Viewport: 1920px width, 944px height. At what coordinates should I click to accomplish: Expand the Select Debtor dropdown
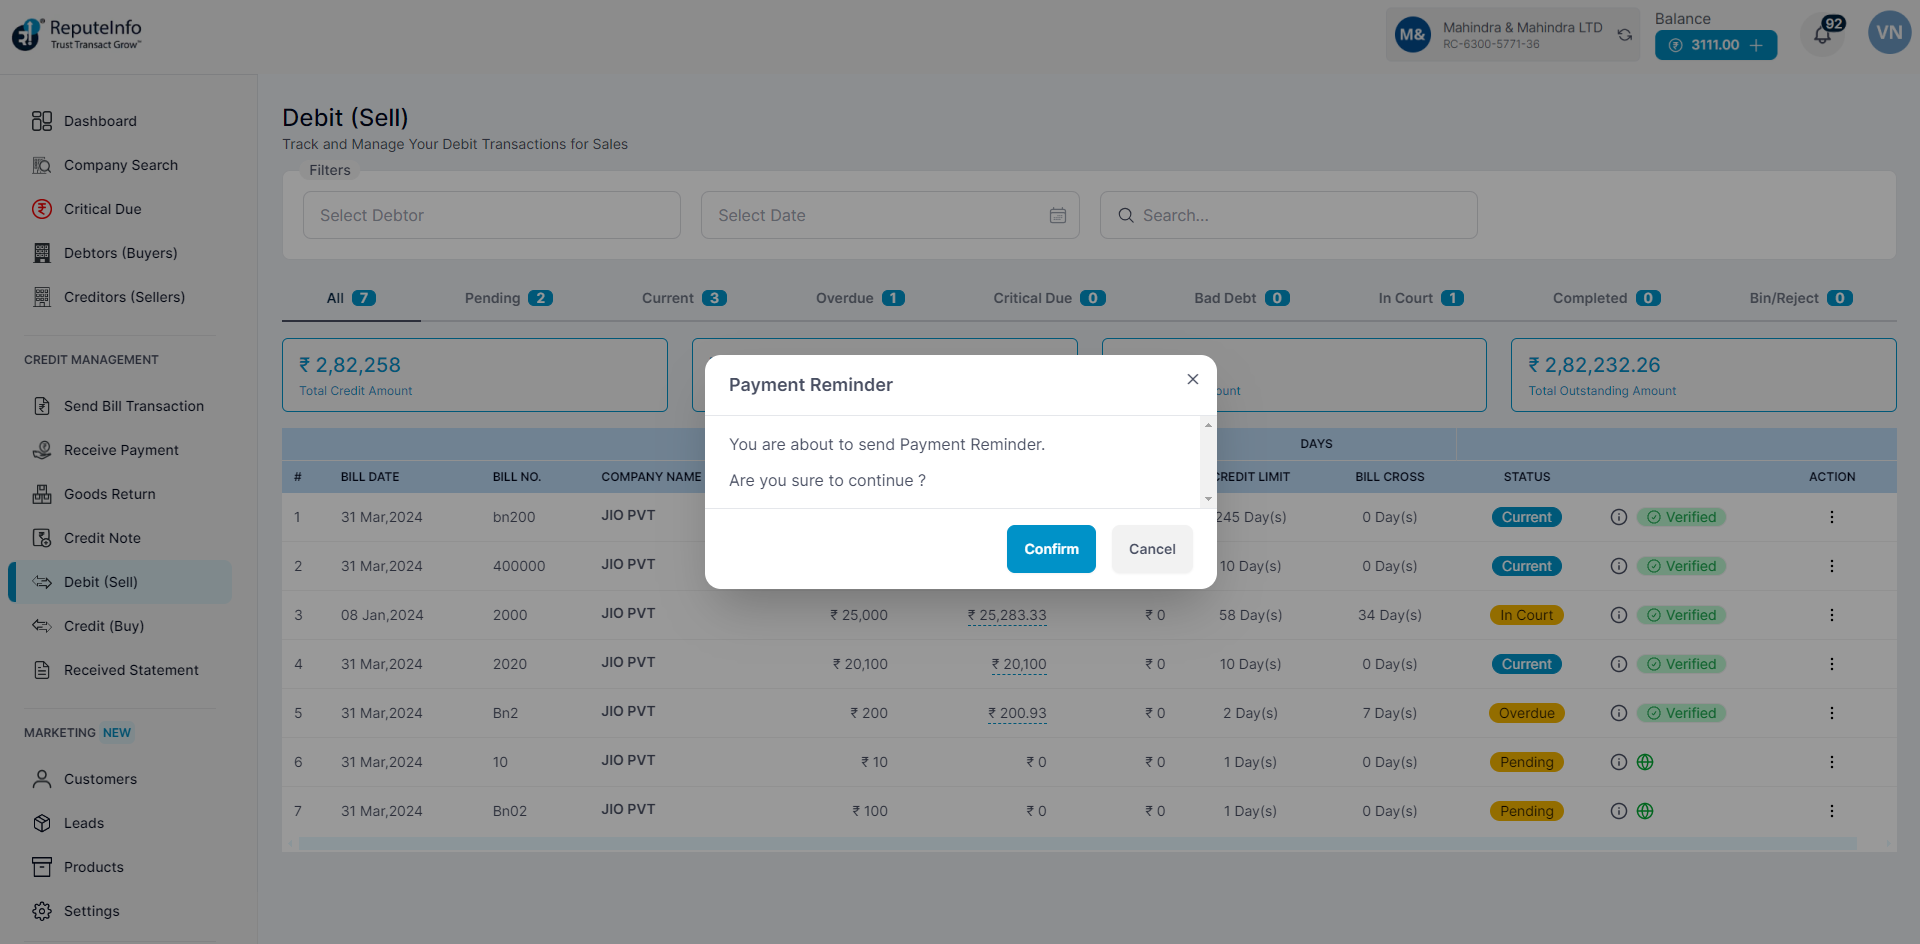coord(491,215)
